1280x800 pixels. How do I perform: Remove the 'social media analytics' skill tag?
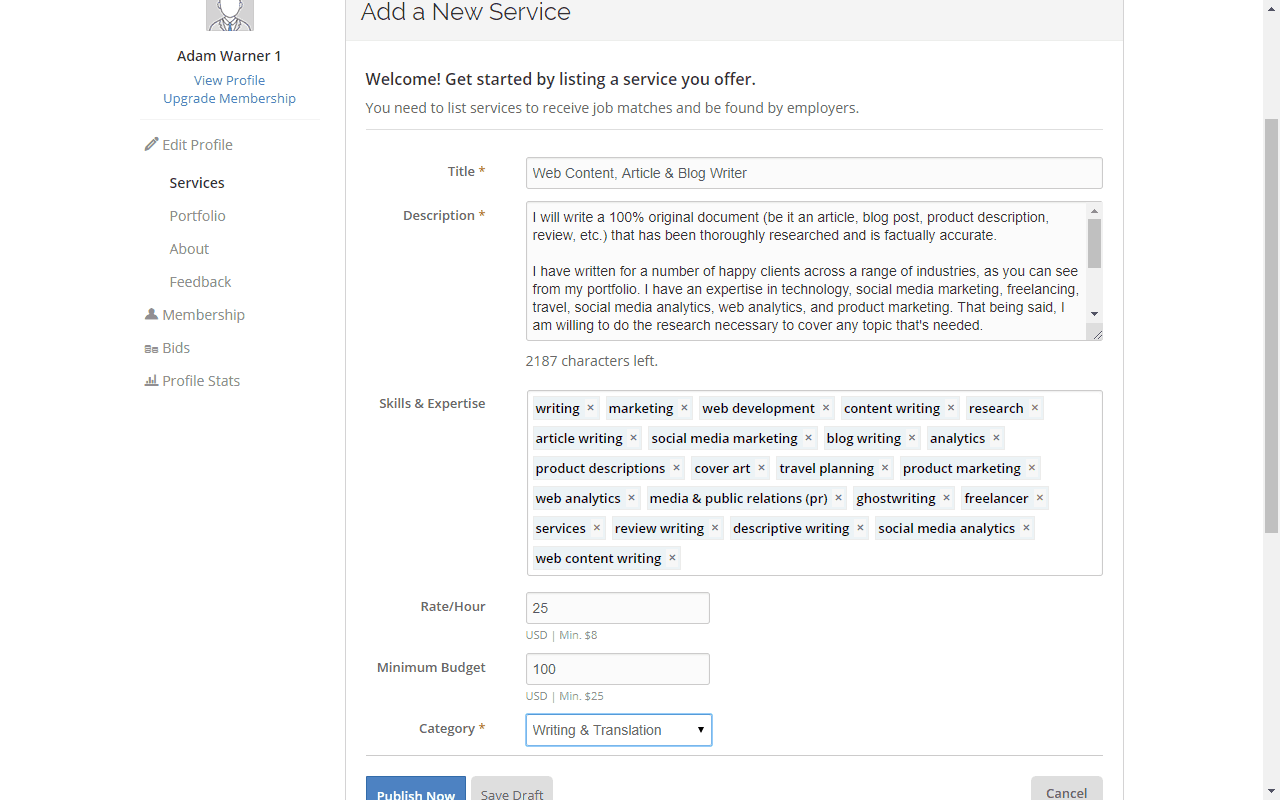coord(1026,528)
